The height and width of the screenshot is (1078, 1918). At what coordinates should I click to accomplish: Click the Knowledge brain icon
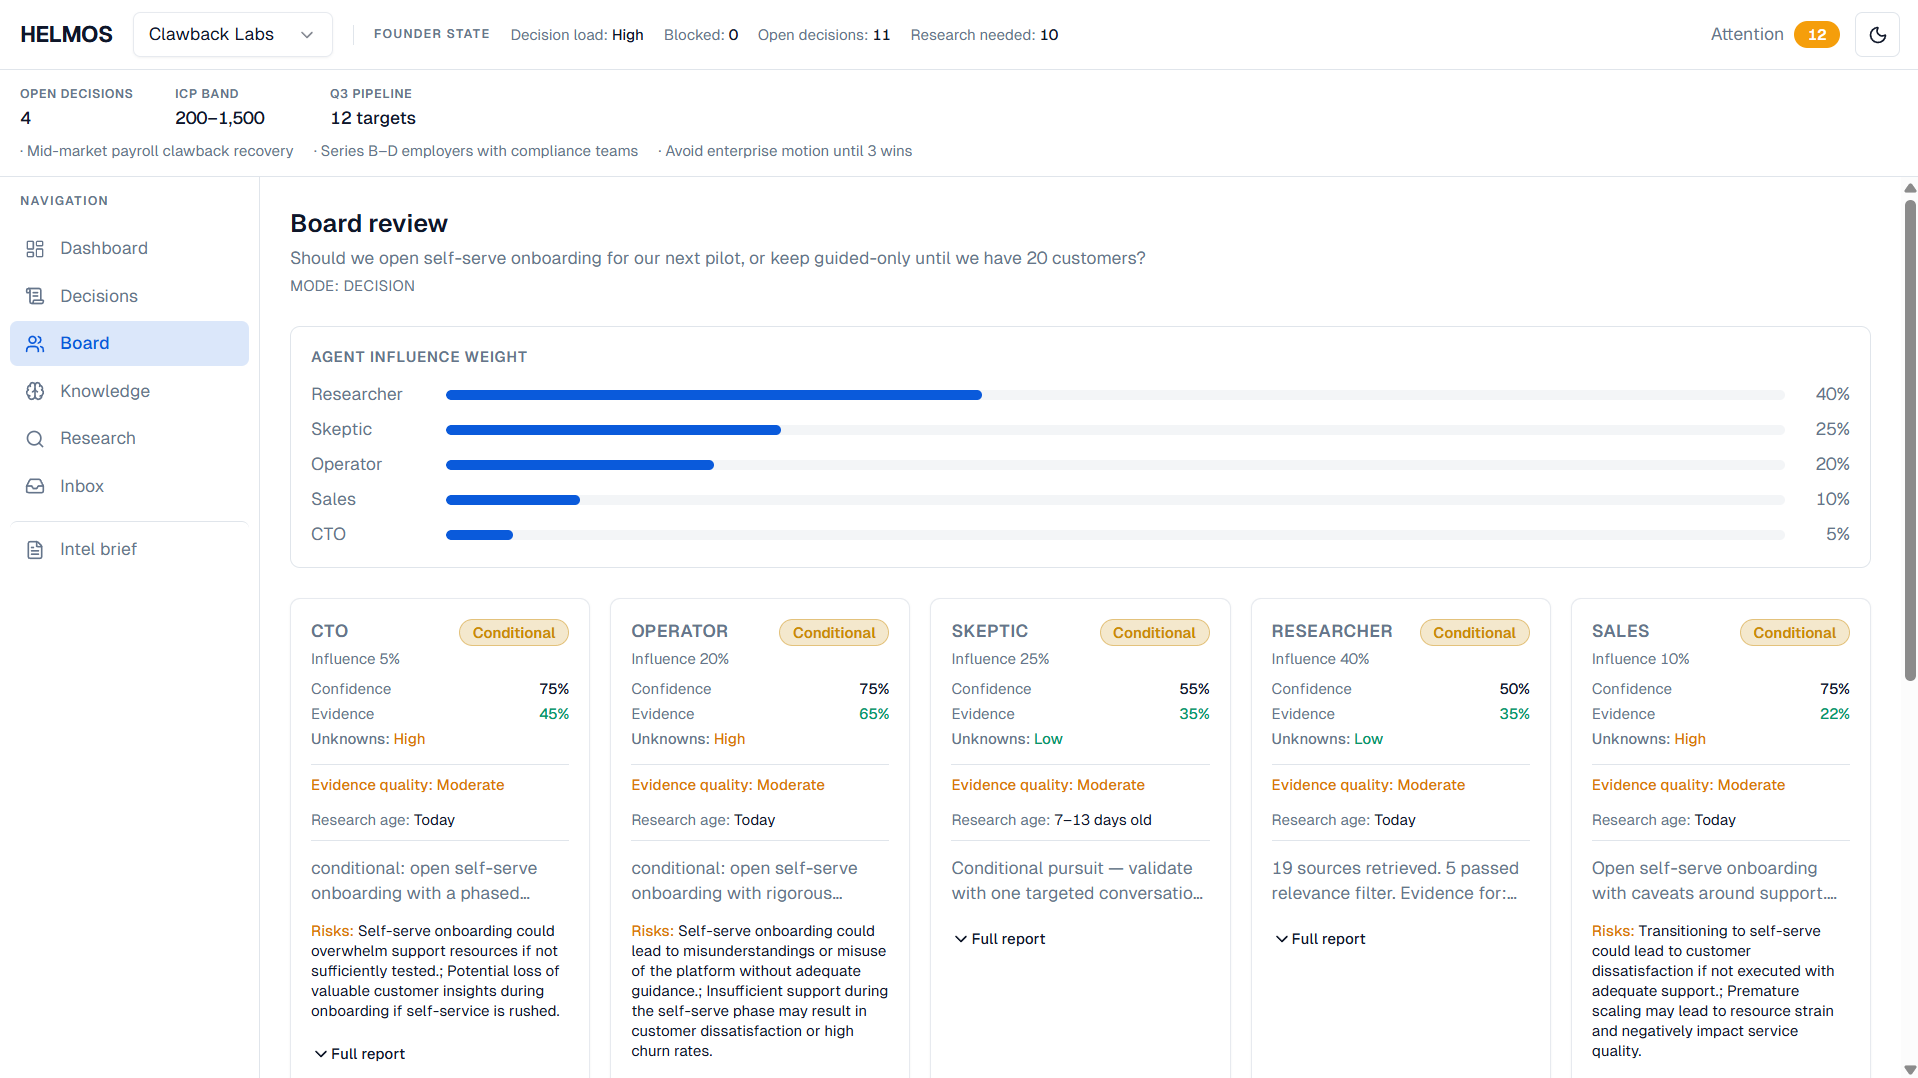(35, 391)
